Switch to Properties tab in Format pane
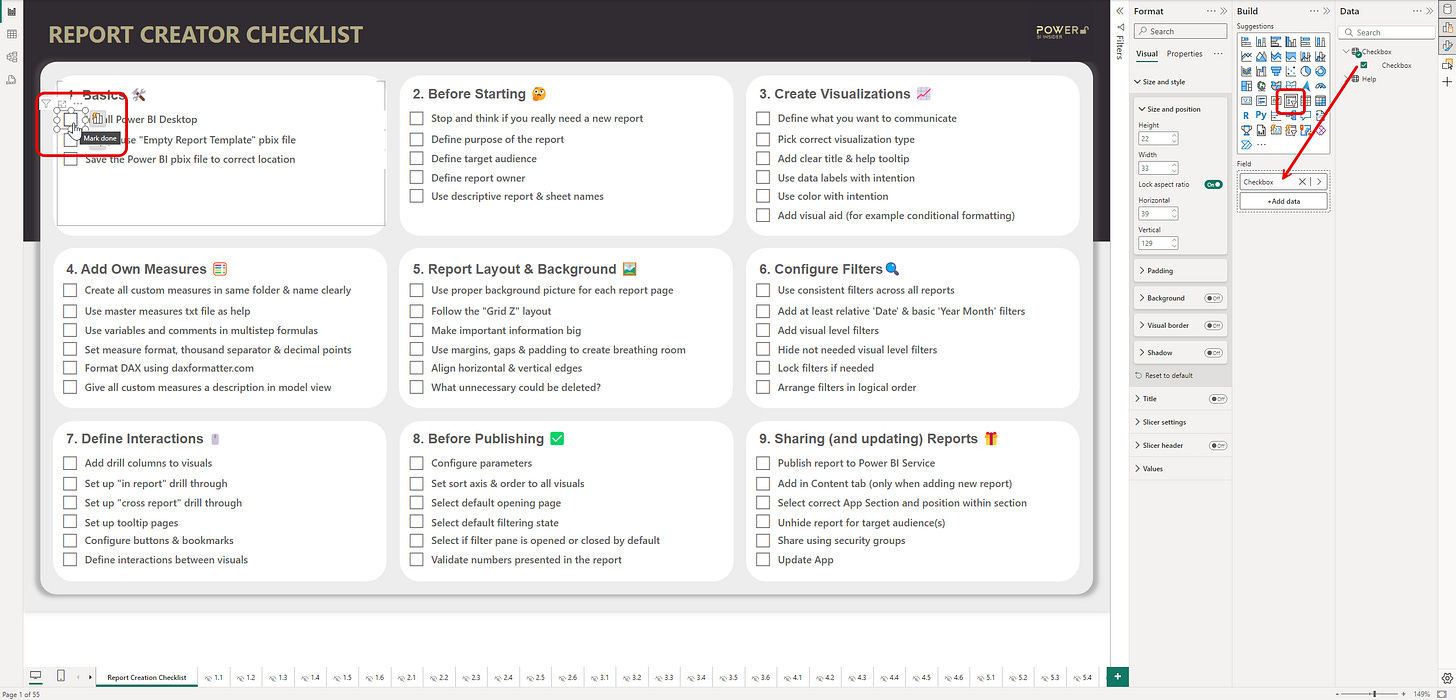 coord(1184,54)
